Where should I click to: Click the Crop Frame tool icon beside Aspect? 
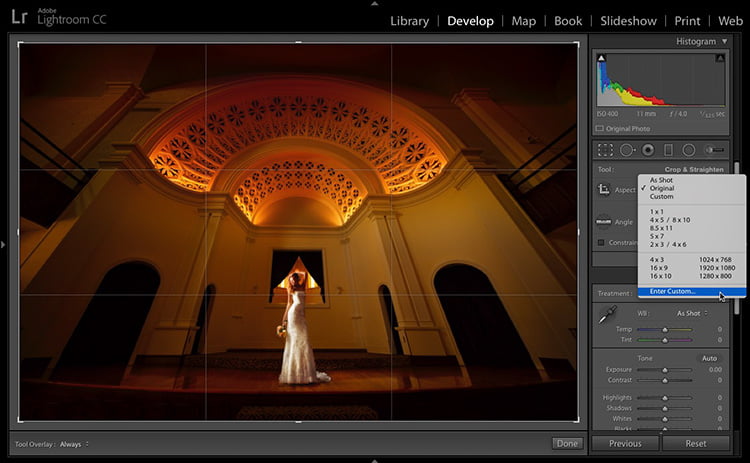click(x=604, y=189)
